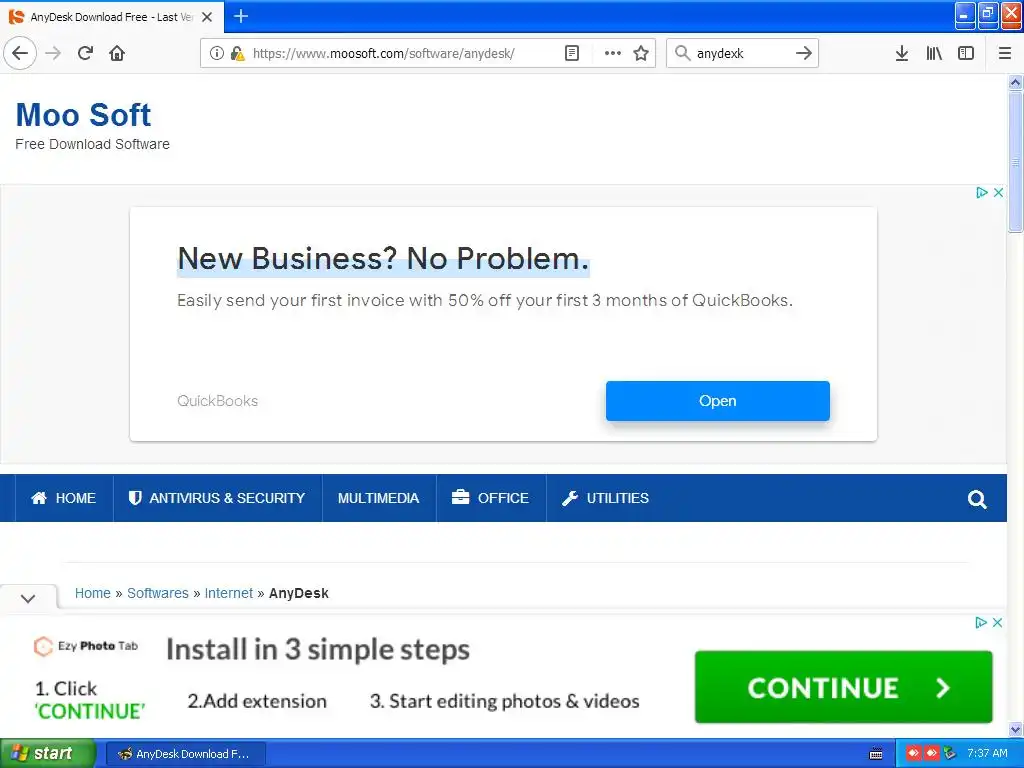
Task: Open the browser home page
Action: point(117,53)
